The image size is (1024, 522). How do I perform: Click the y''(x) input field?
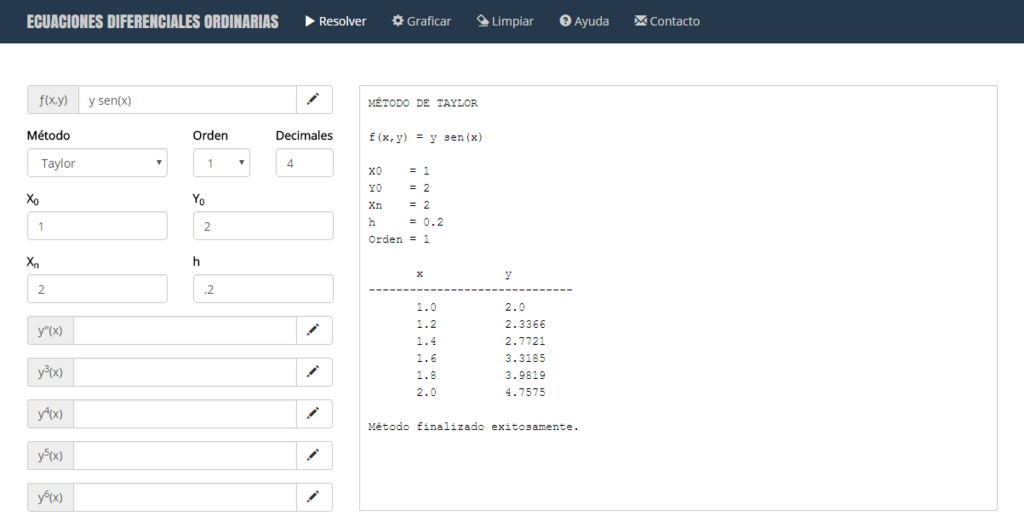tap(185, 331)
